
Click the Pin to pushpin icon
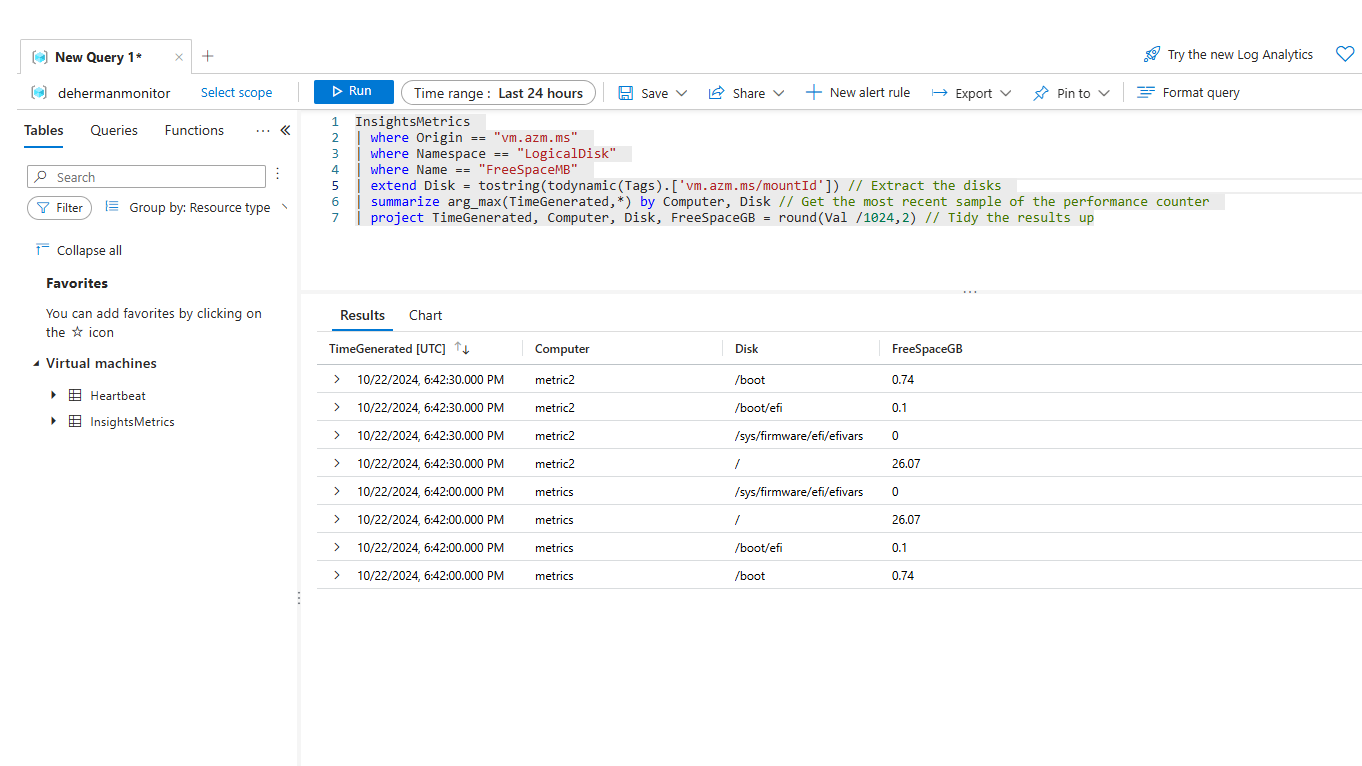(x=1041, y=93)
